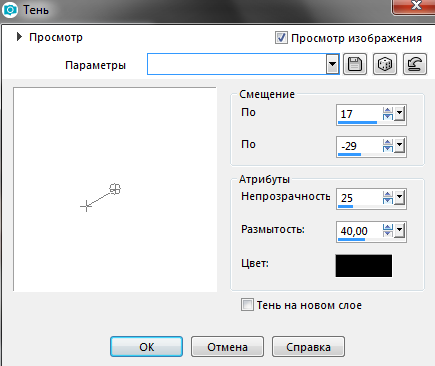Open slider dropdown for horizontal offset -29

[400, 146]
